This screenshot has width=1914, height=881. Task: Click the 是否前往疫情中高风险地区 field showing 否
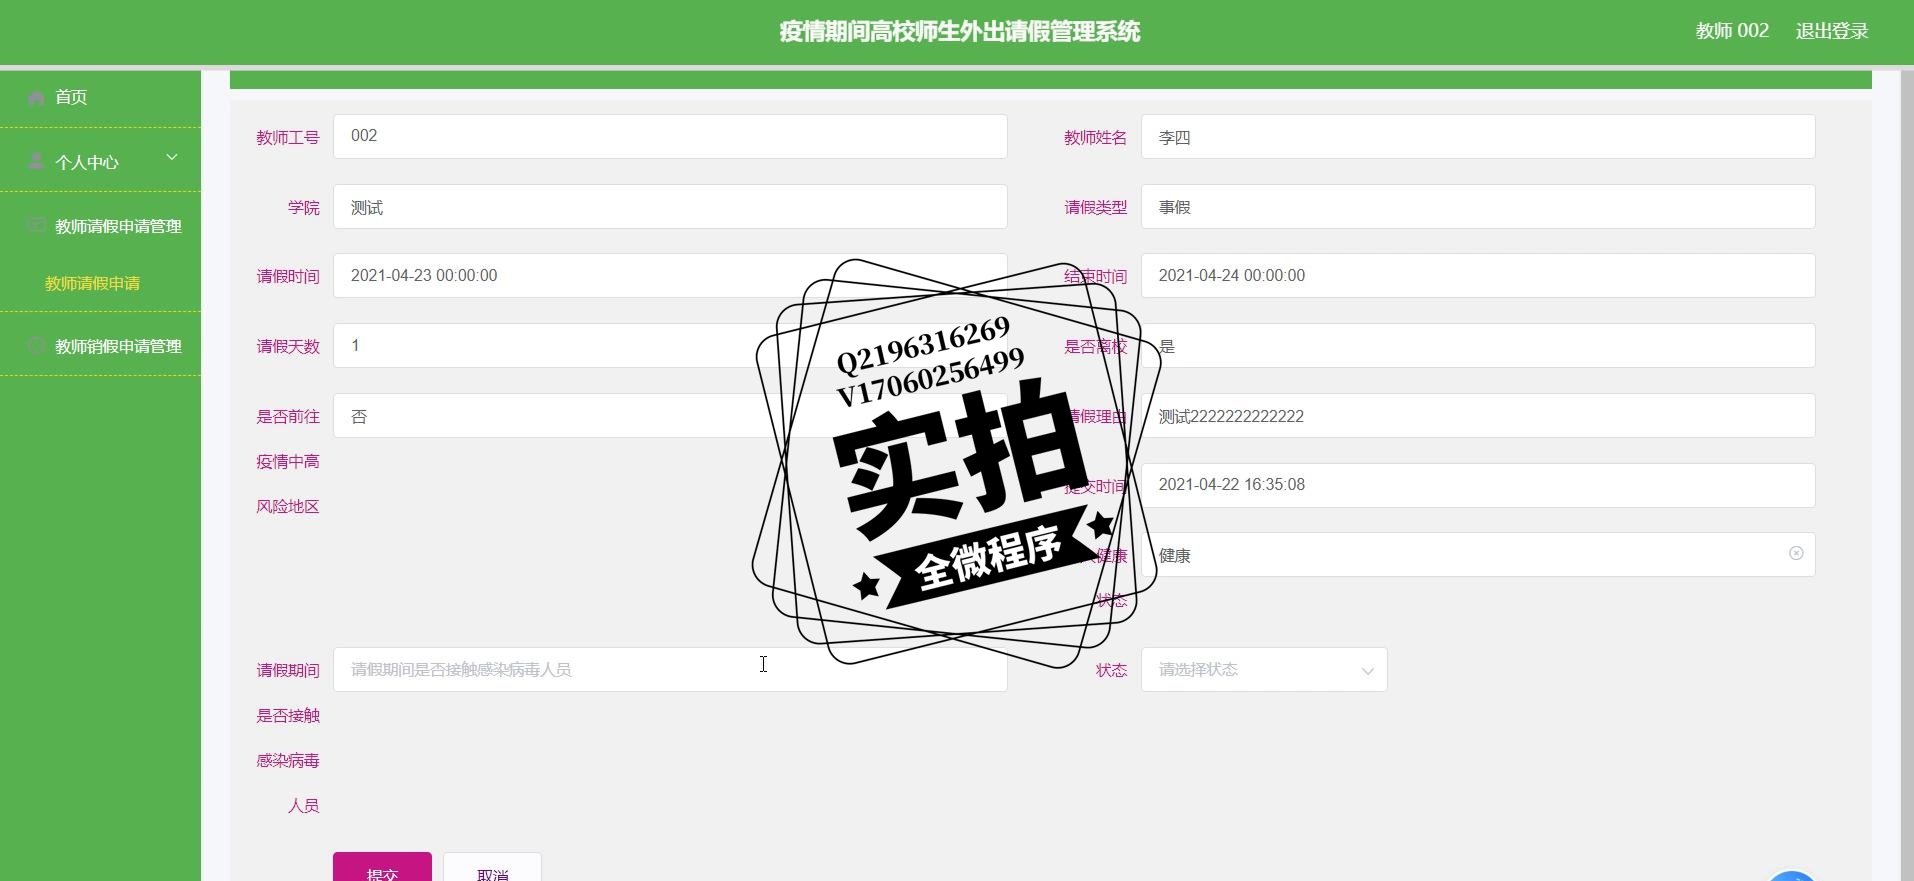pyautogui.click(x=670, y=415)
